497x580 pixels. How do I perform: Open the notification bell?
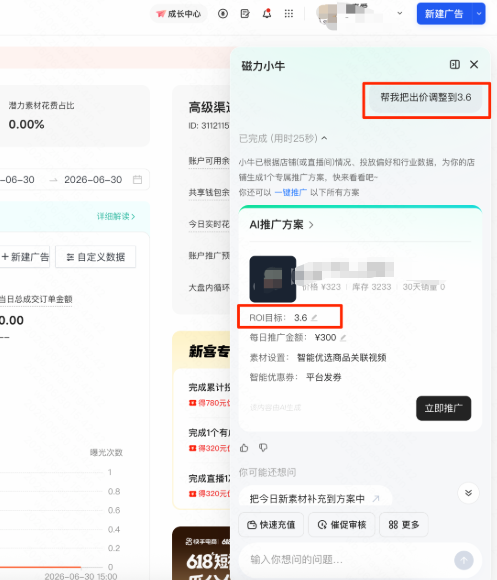267,14
